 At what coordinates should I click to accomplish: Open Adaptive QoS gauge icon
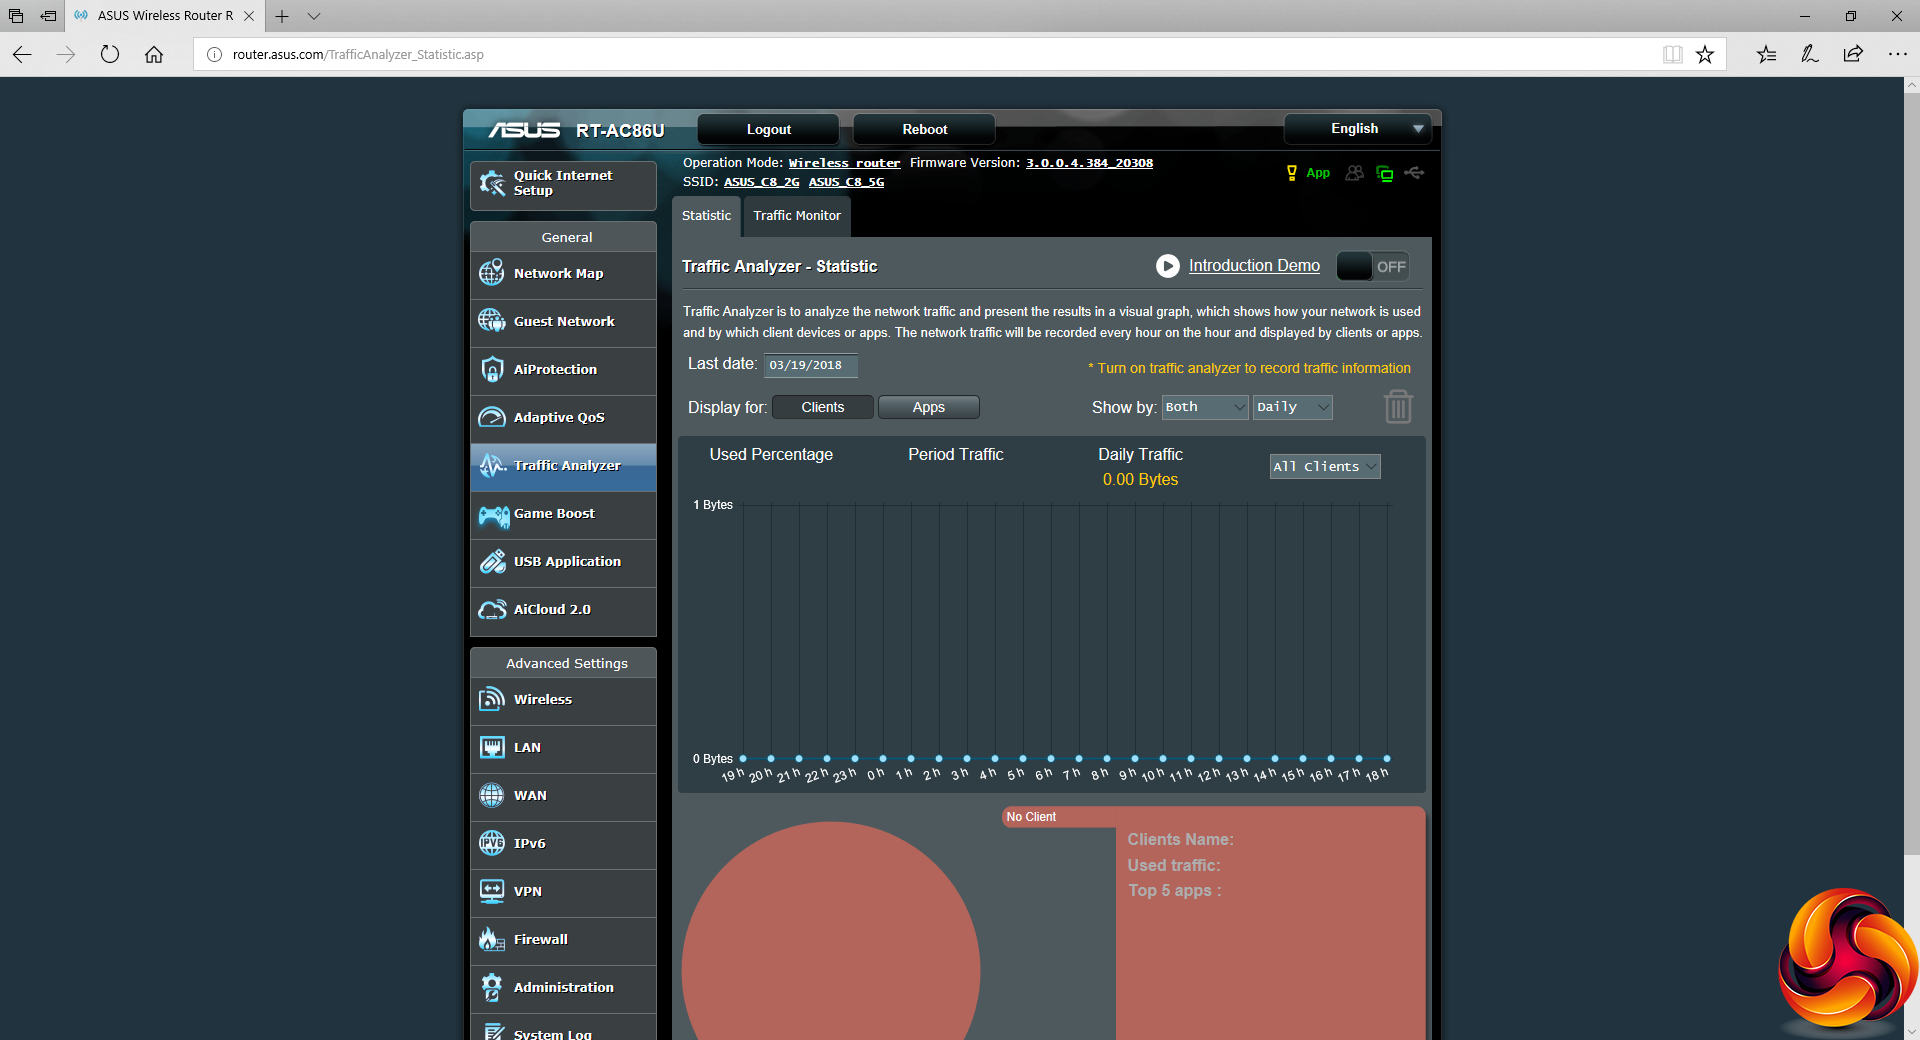(x=492, y=417)
